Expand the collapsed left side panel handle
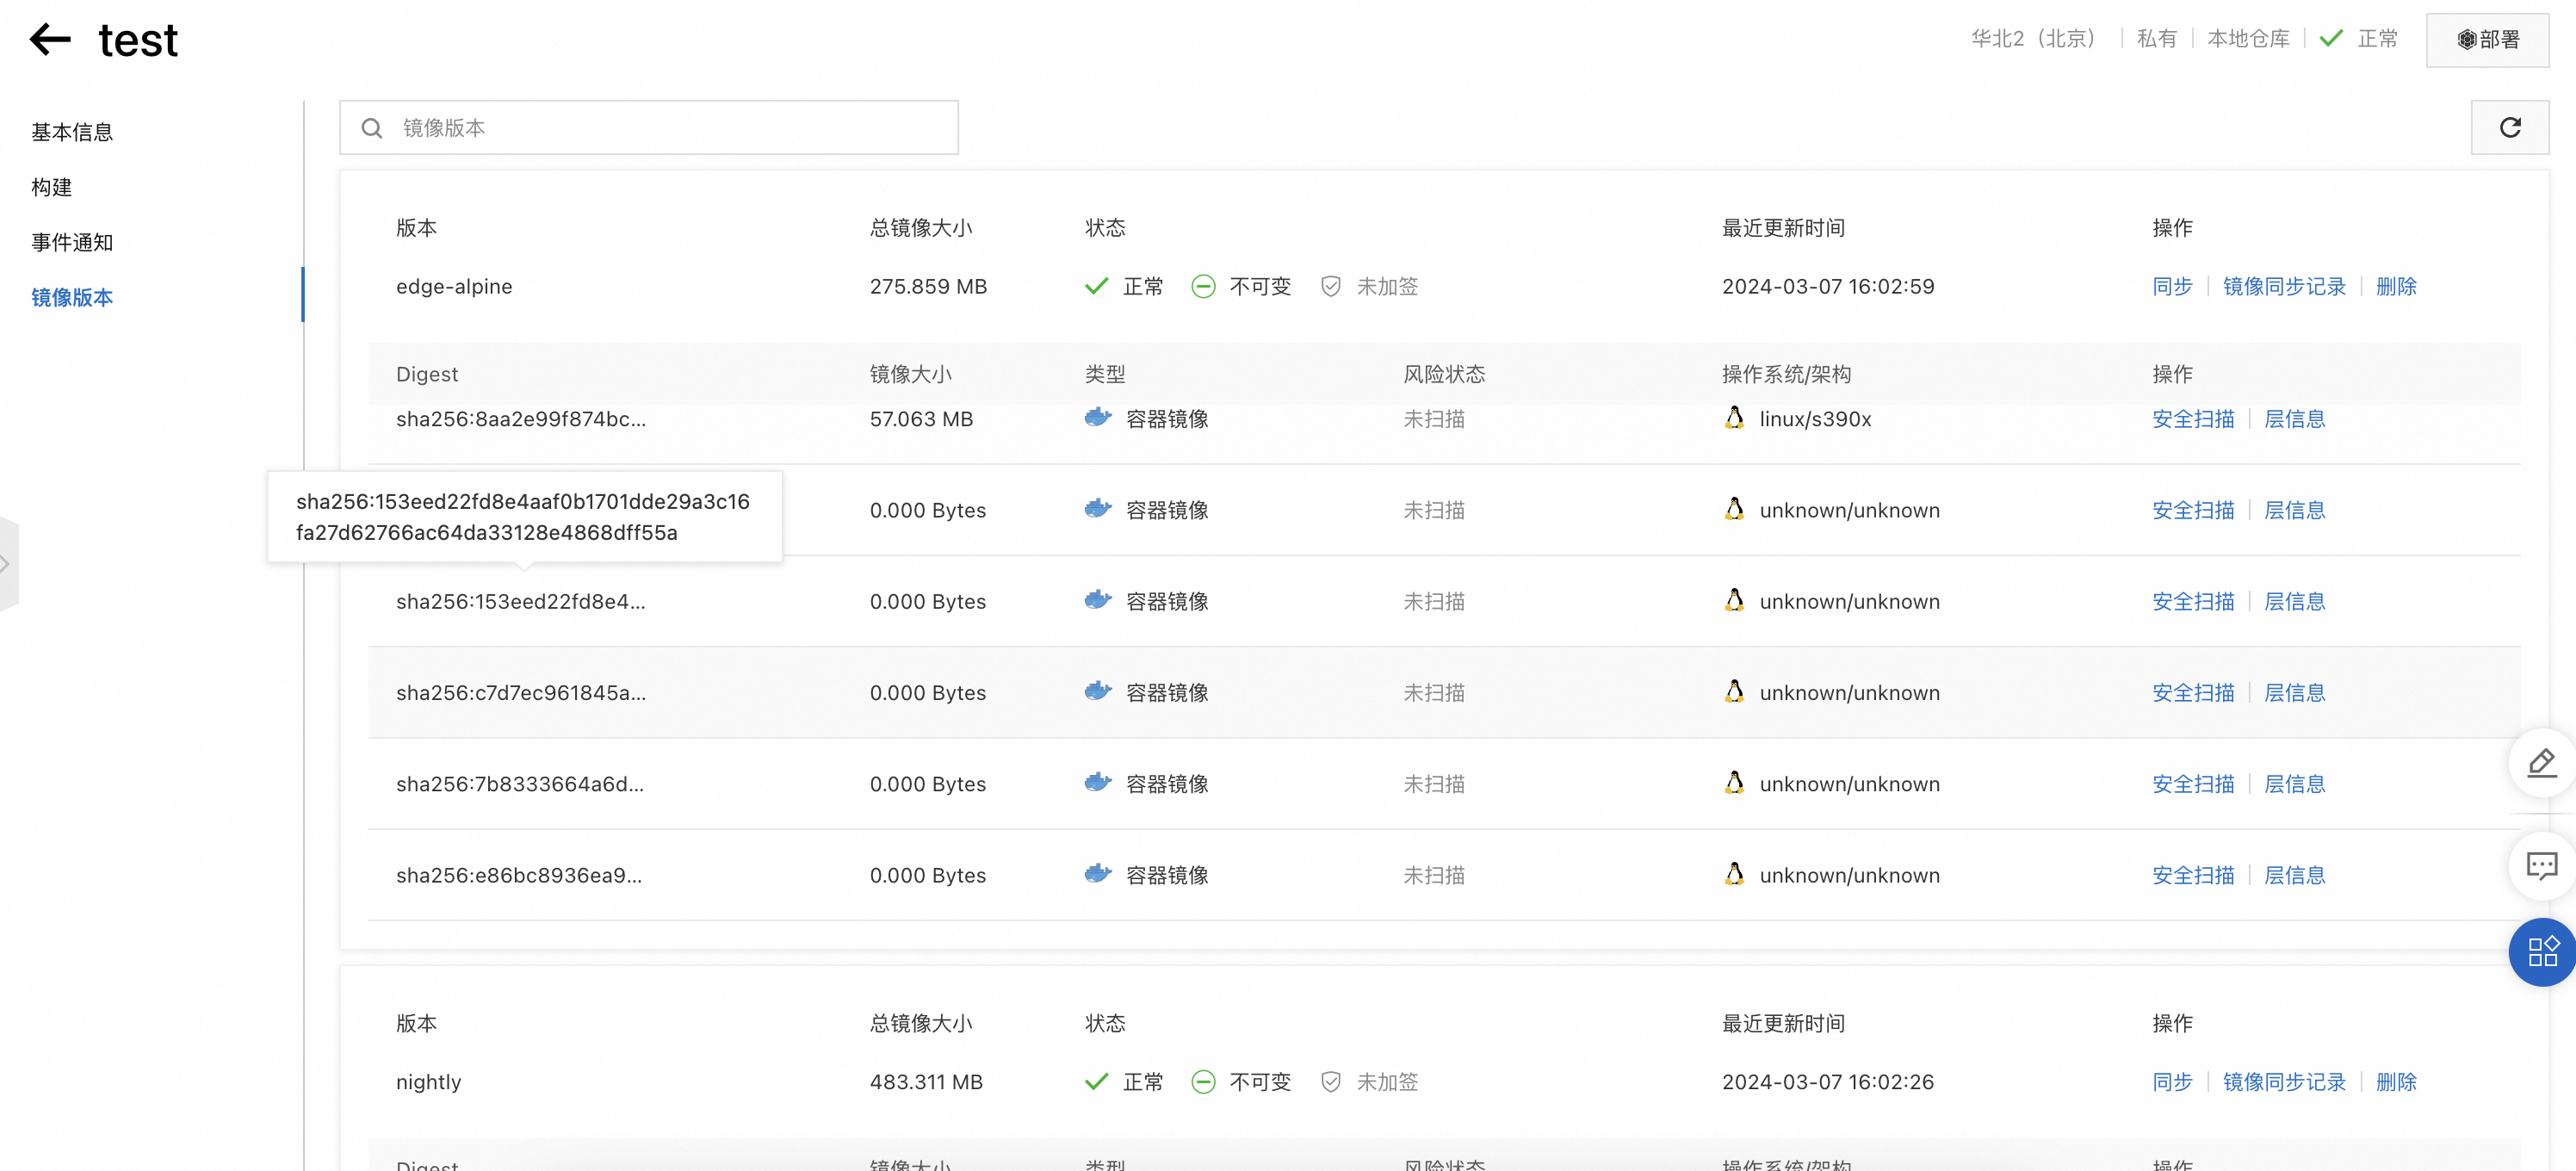The width and height of the screenshot is (2576, 1171). 8,564
